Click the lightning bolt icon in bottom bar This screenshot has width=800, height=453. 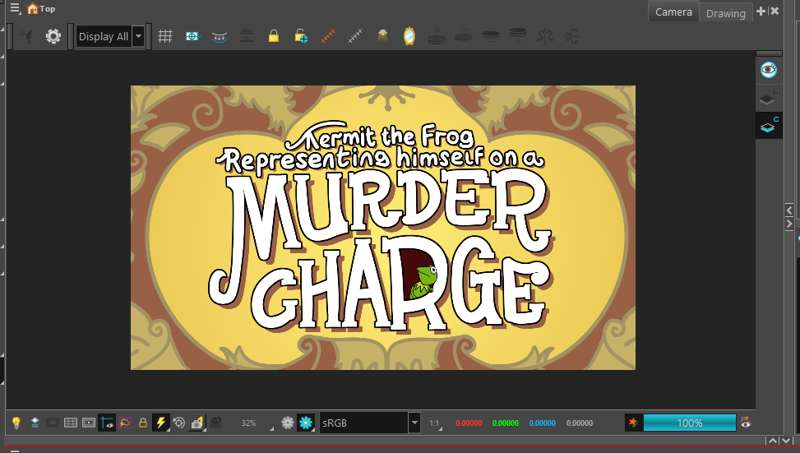tap(160, 423)
